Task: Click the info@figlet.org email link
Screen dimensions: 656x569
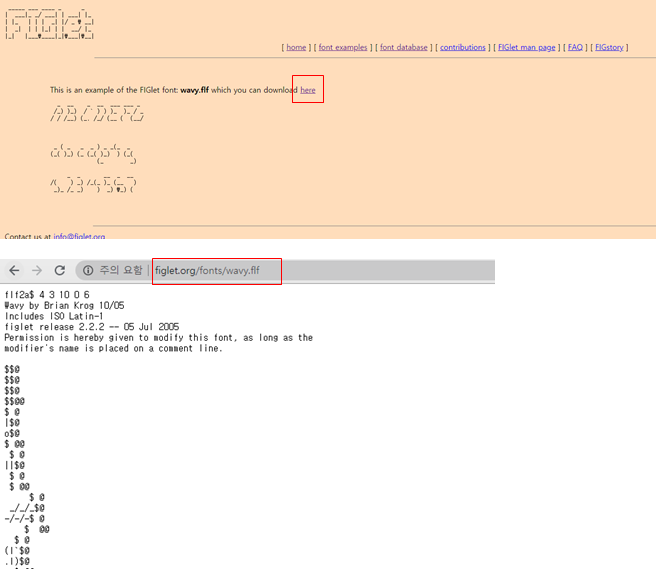Action: click(79, 236)
